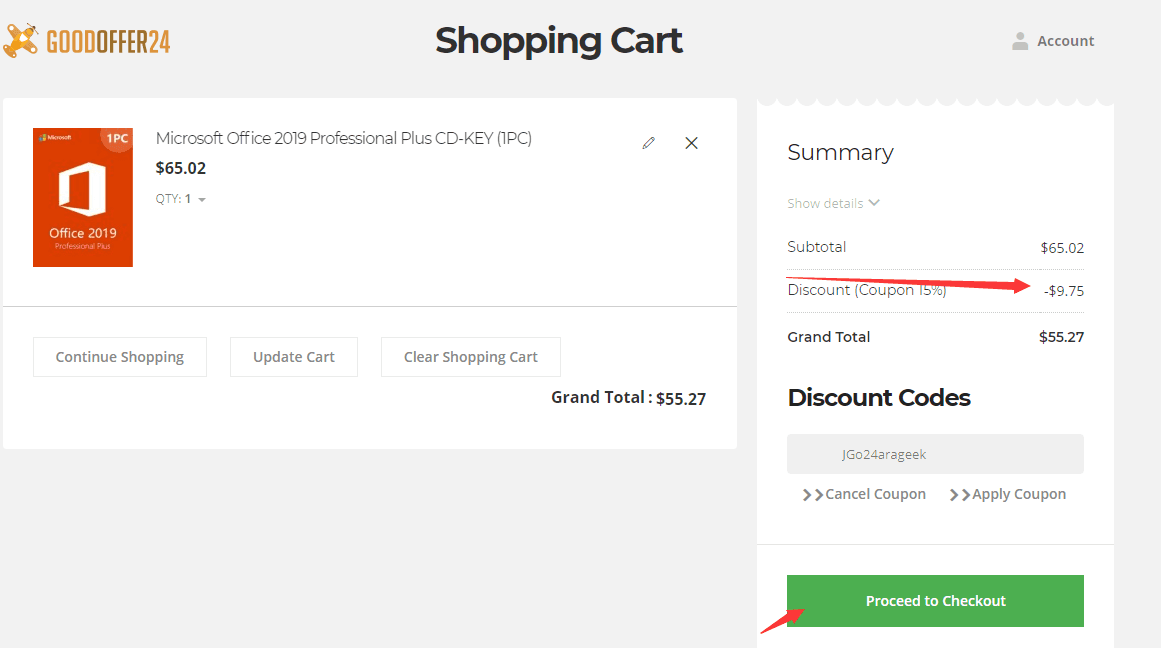Select the Subtotal label in Summary

click(817, 247)
